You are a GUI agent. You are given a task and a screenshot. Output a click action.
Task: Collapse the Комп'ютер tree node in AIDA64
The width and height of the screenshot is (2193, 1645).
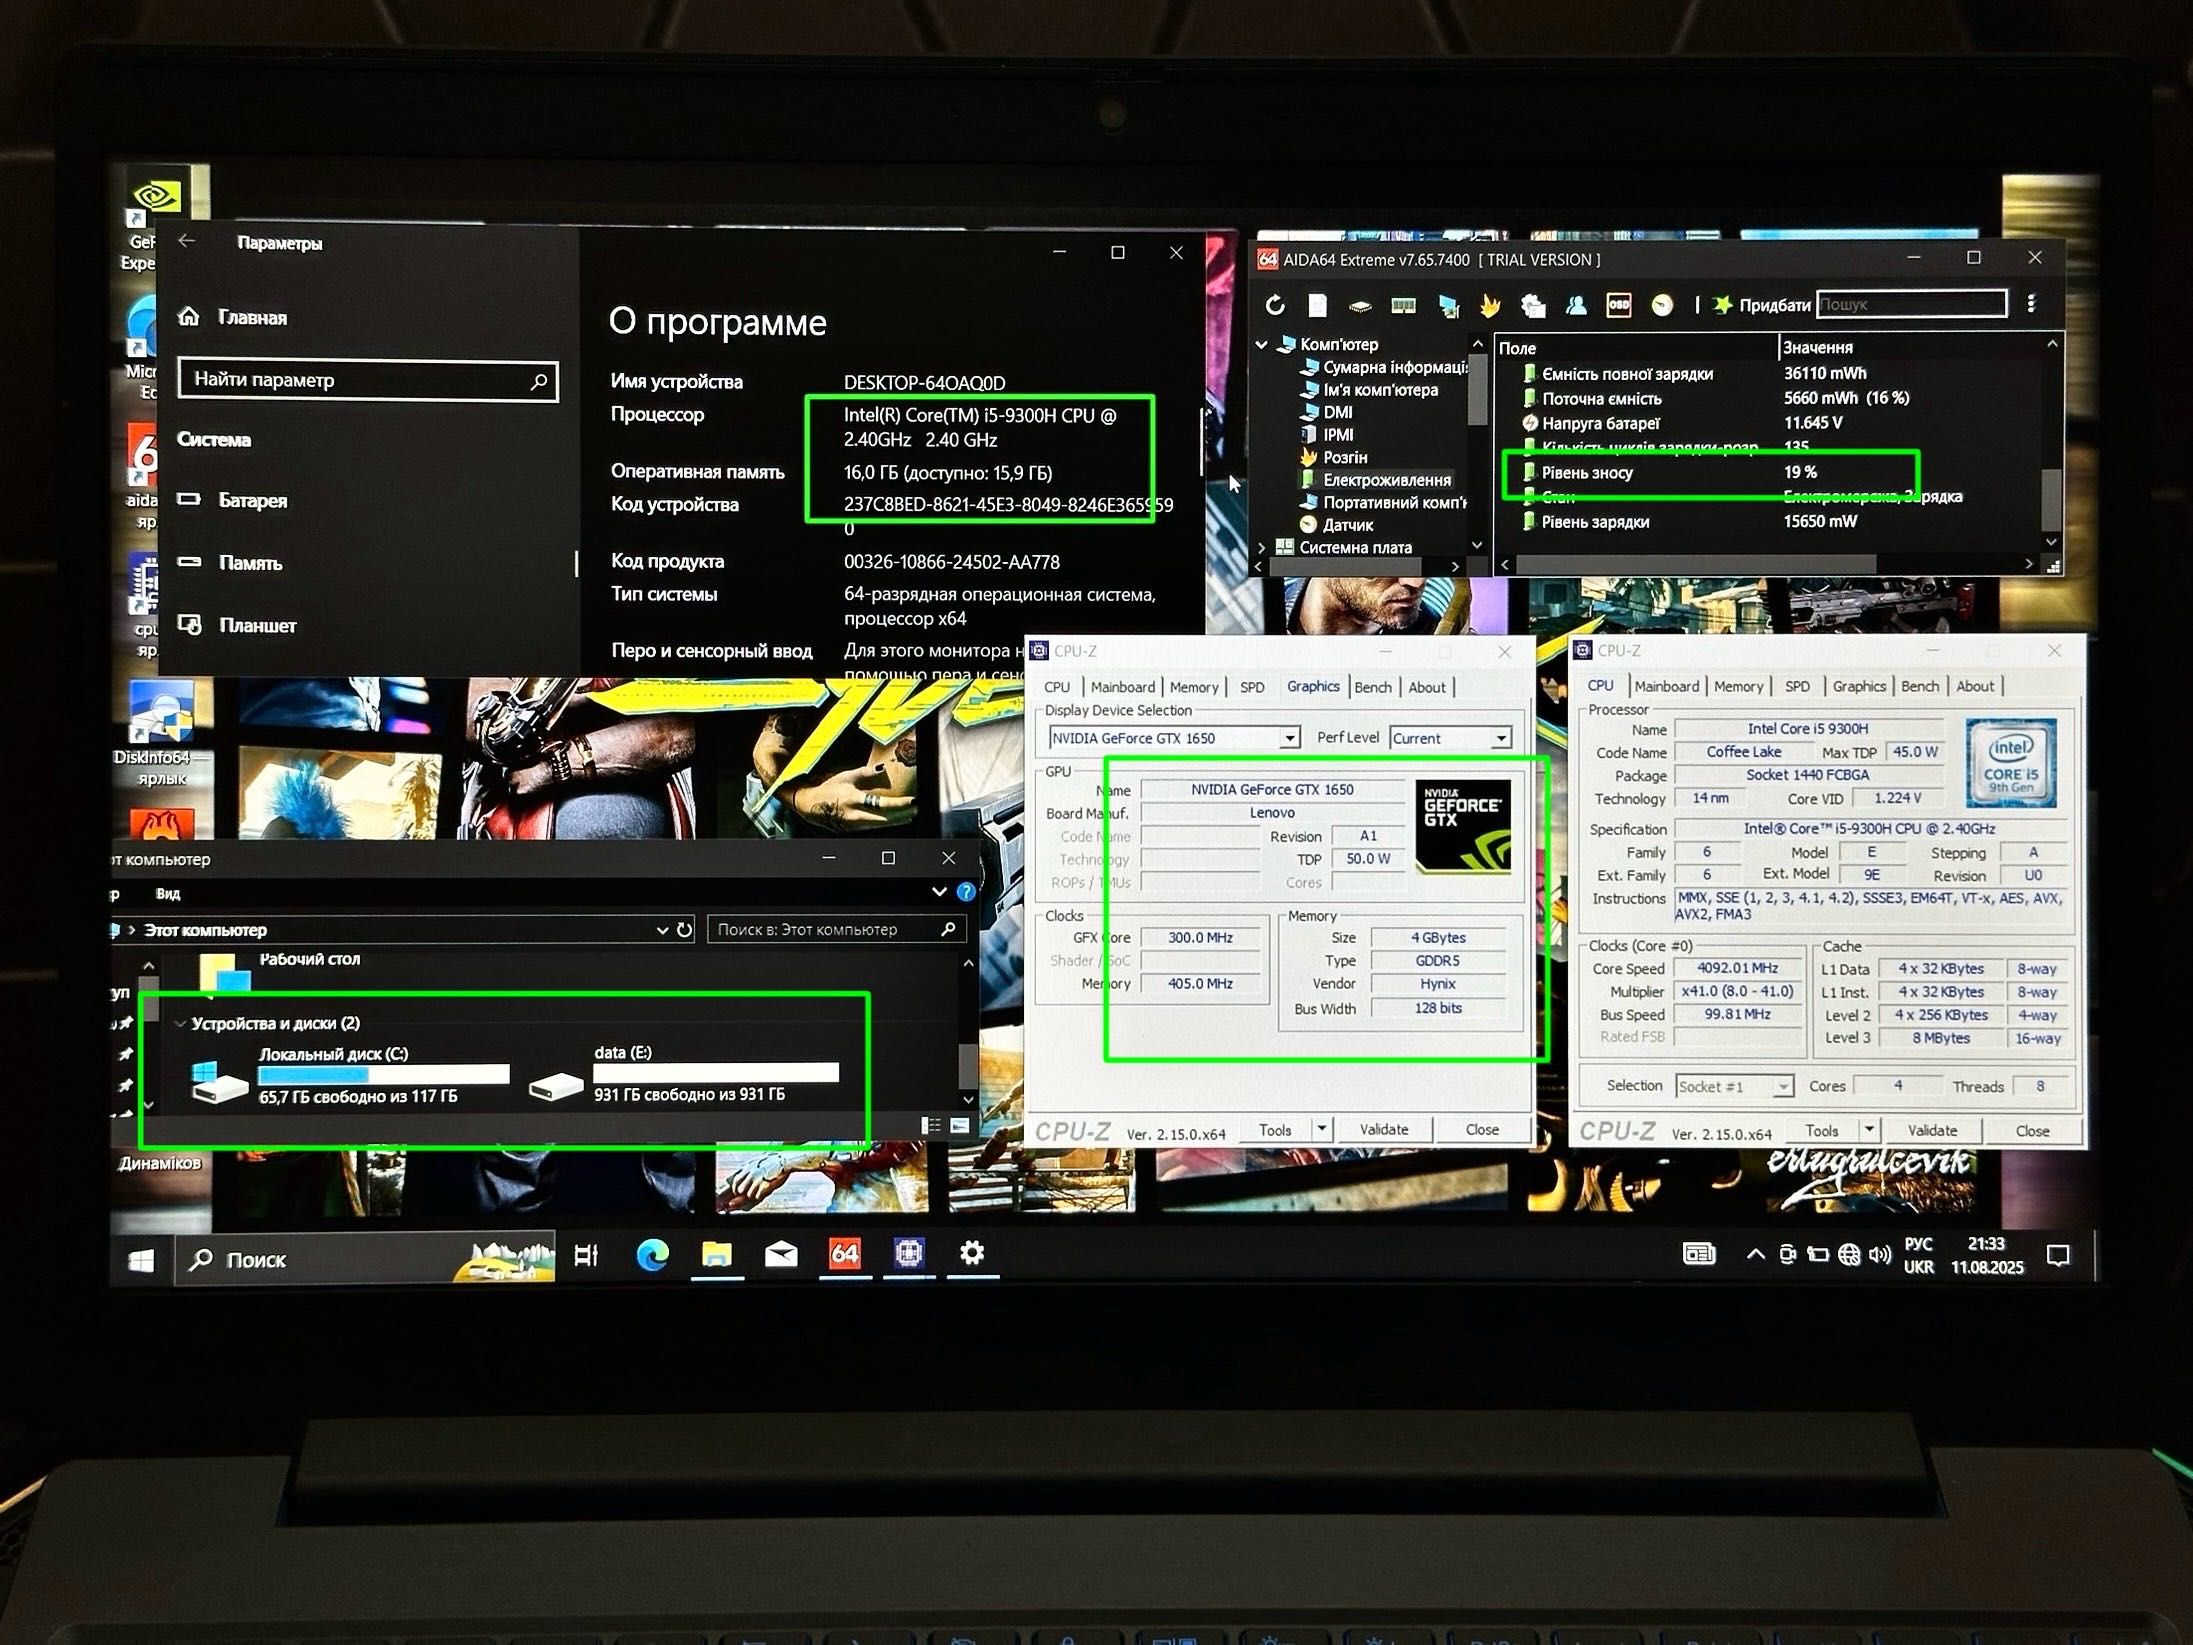(x=1262, y=344)
